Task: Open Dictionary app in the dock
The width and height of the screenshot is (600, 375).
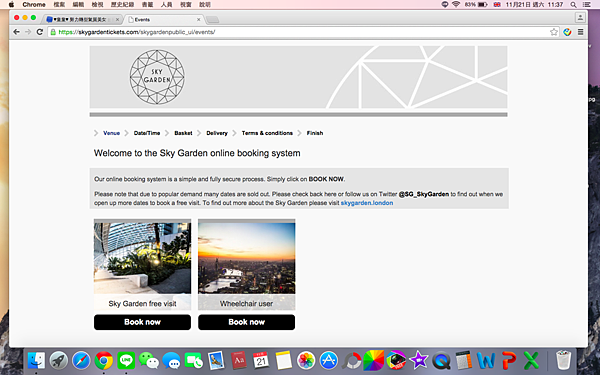Action: pos(239,360)
